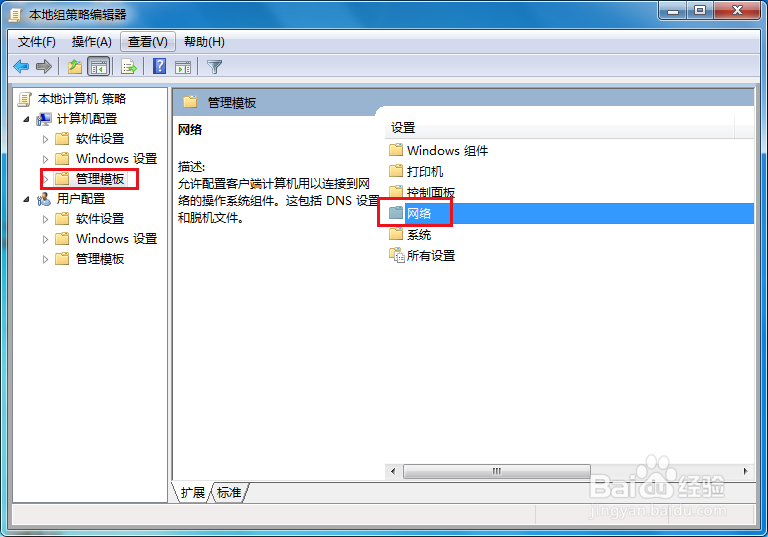Toggle the Show/Hide action pane icon
The width and height of the screenshot is (768, 537).
[x=183, y=67]
